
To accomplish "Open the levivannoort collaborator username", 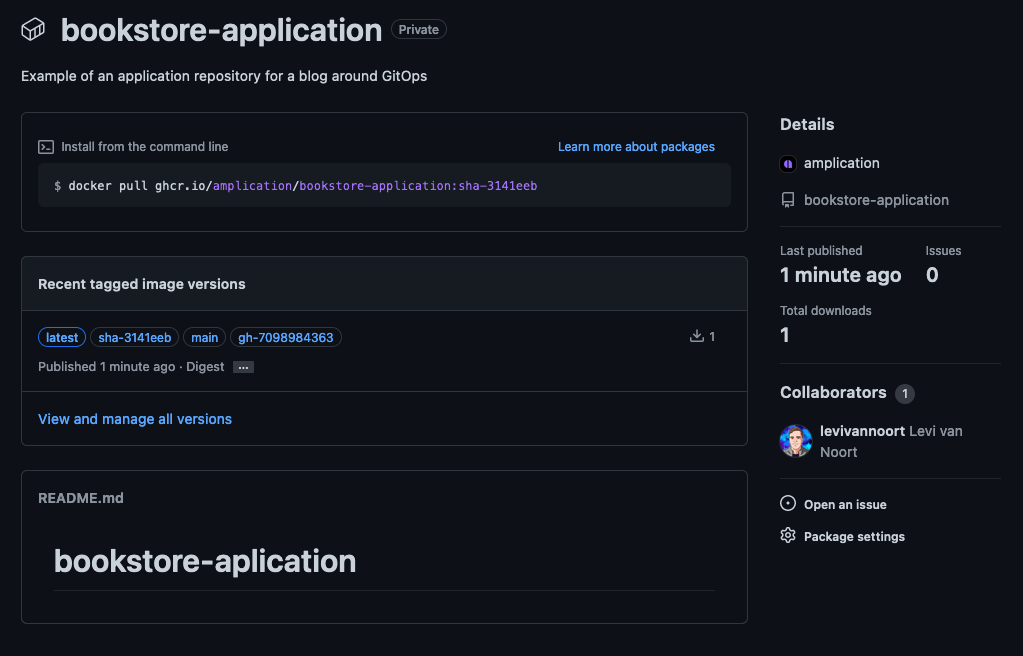I will (x=863, y=431).
